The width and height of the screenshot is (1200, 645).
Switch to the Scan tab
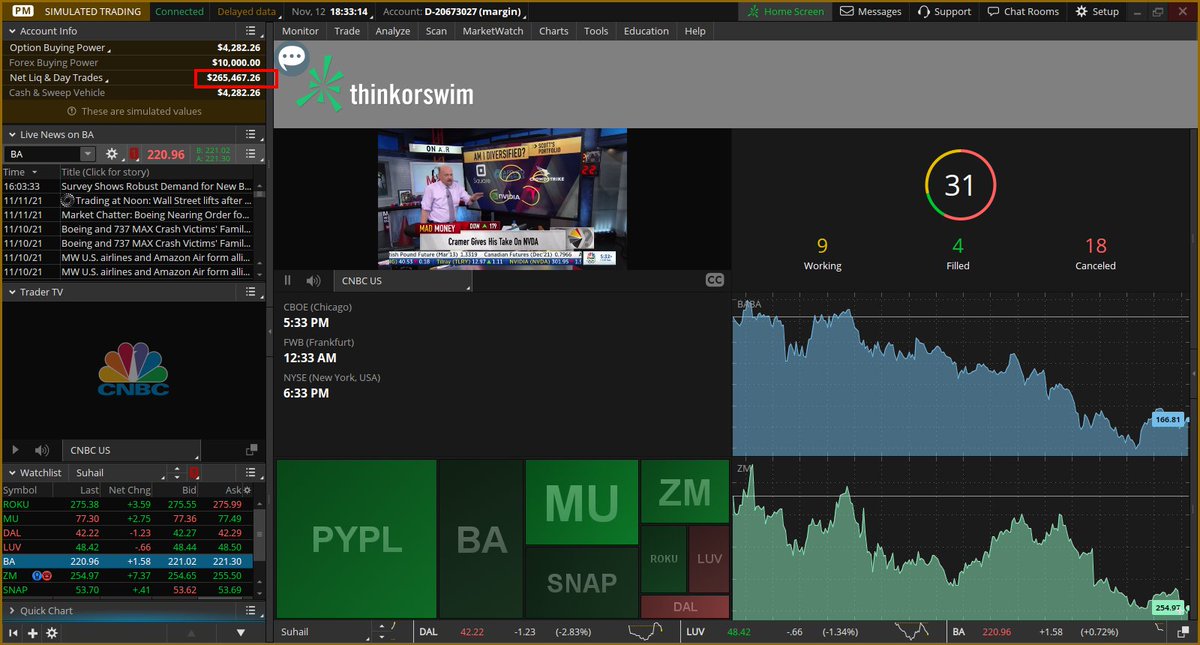tap(436, 31)
